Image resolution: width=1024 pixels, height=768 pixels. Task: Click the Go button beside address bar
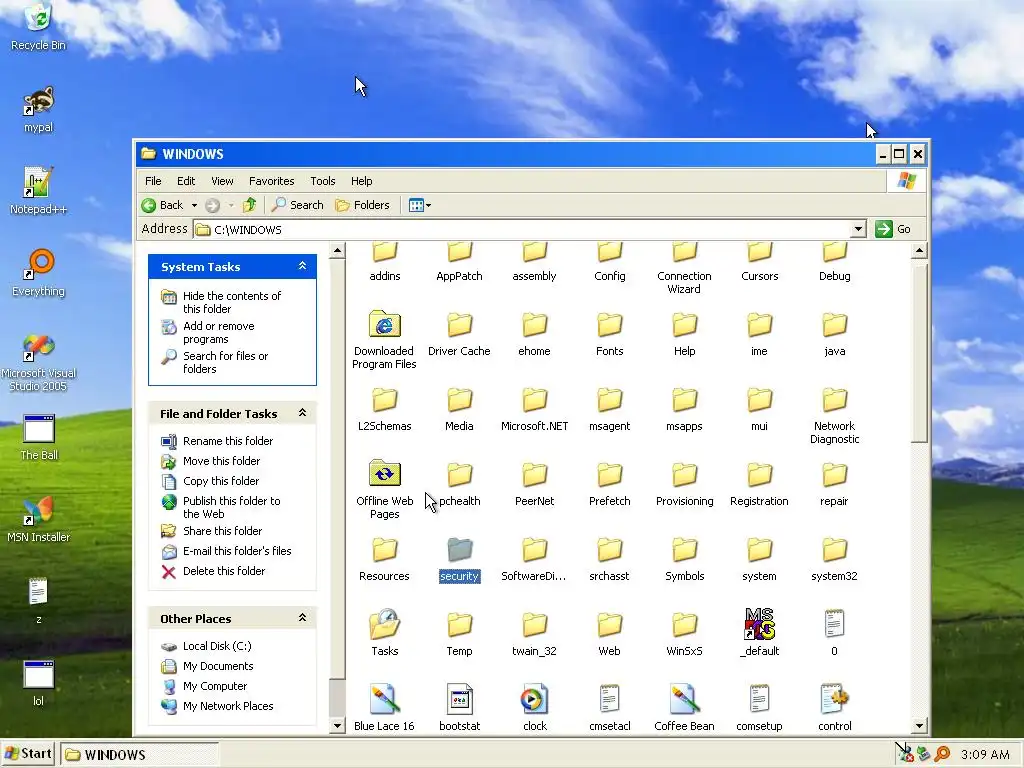coord(894,229)
